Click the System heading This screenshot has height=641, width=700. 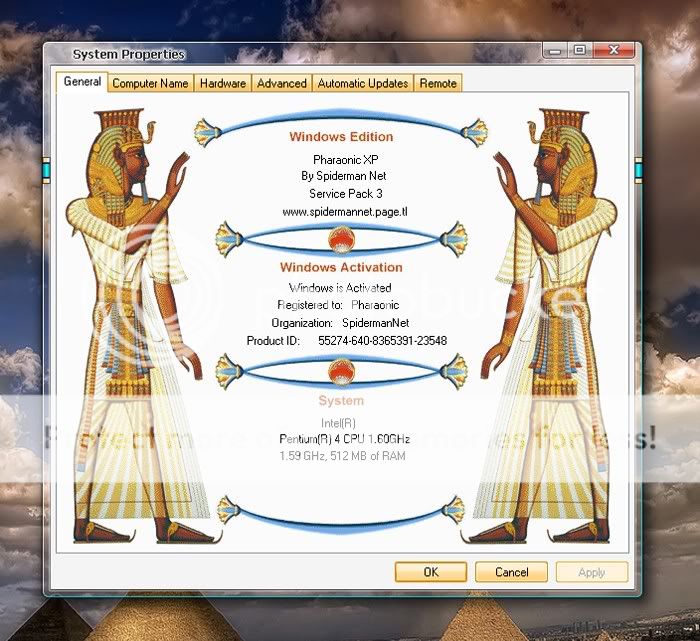[x=341, y=400]
